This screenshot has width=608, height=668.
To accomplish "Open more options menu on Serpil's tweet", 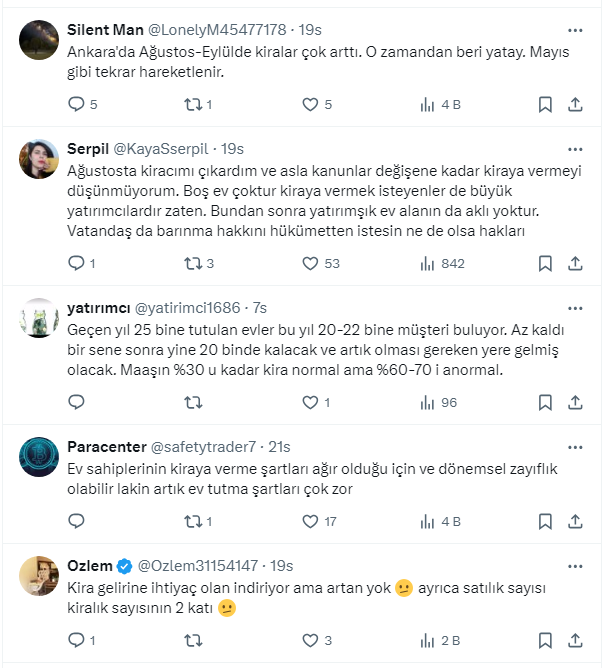I will coord(575,147).
